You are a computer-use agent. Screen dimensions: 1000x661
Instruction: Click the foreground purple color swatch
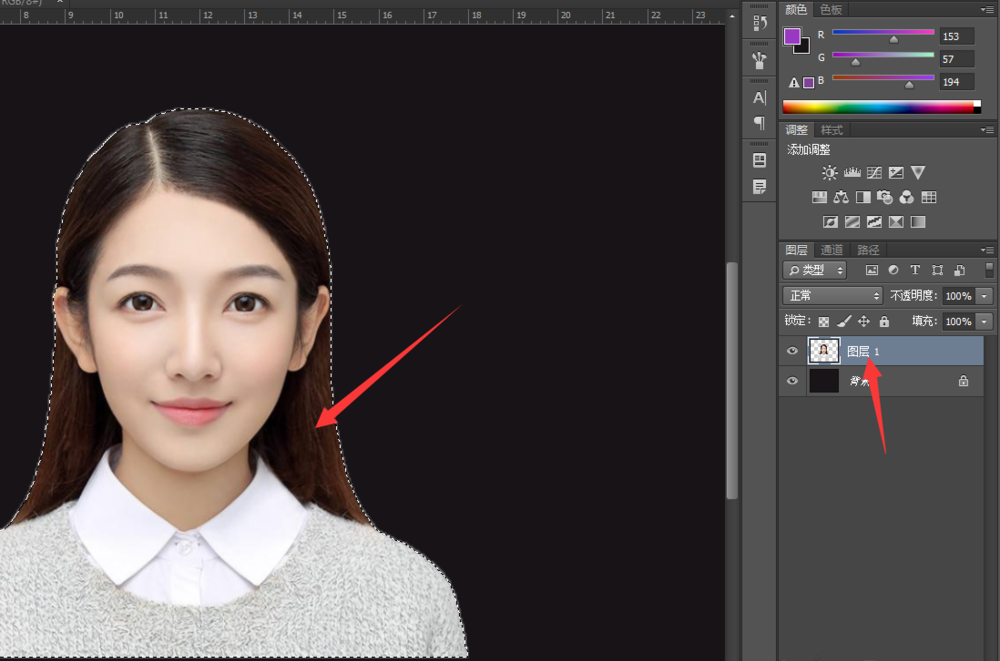point(792,36)
